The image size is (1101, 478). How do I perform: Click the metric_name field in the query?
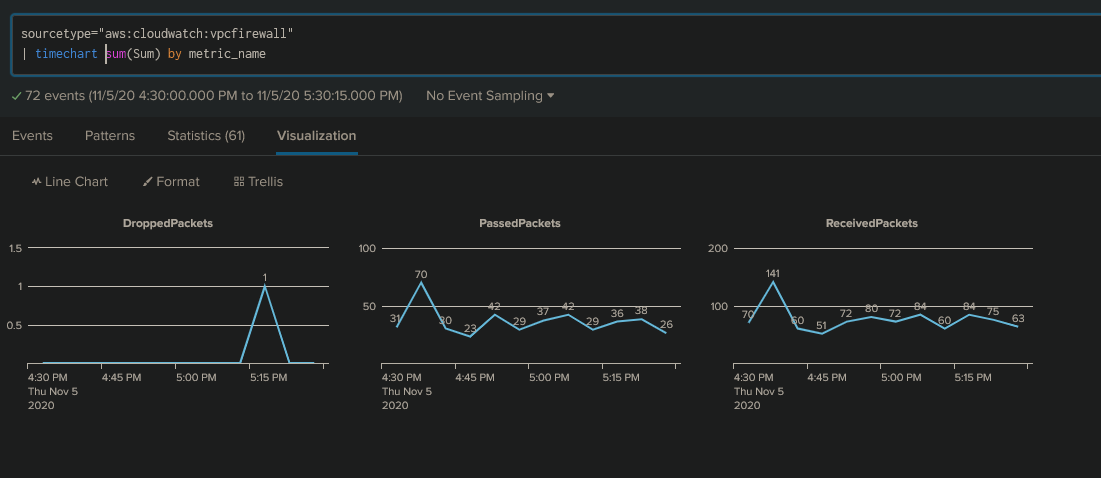(x=227, y=53)
